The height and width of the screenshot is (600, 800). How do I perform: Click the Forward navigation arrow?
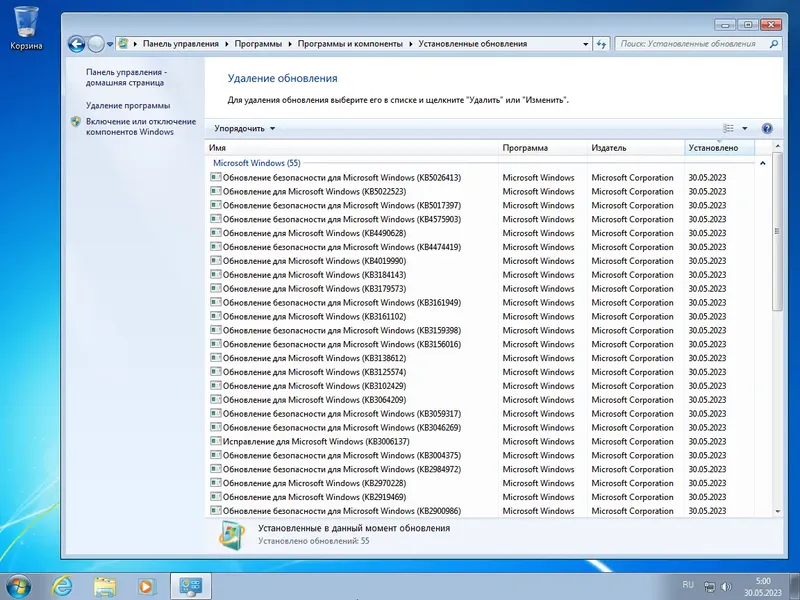tap(96, 43)
